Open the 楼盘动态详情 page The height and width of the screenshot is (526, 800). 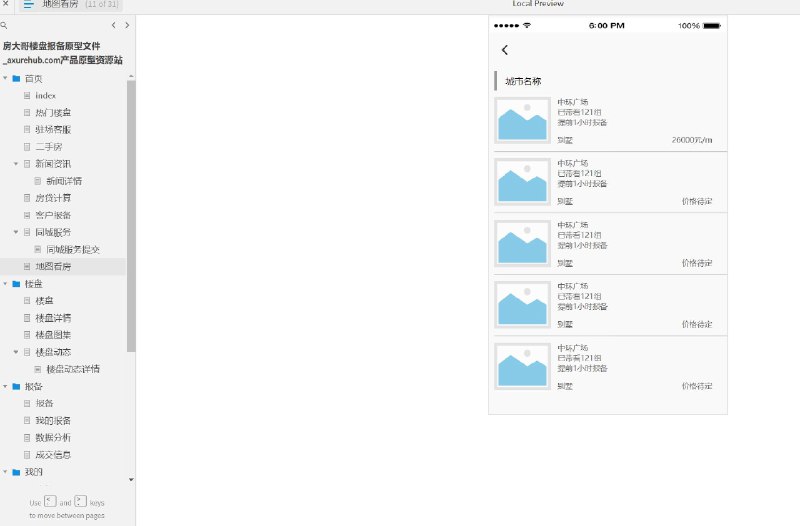pyautogui.click(x=72, y=369)
